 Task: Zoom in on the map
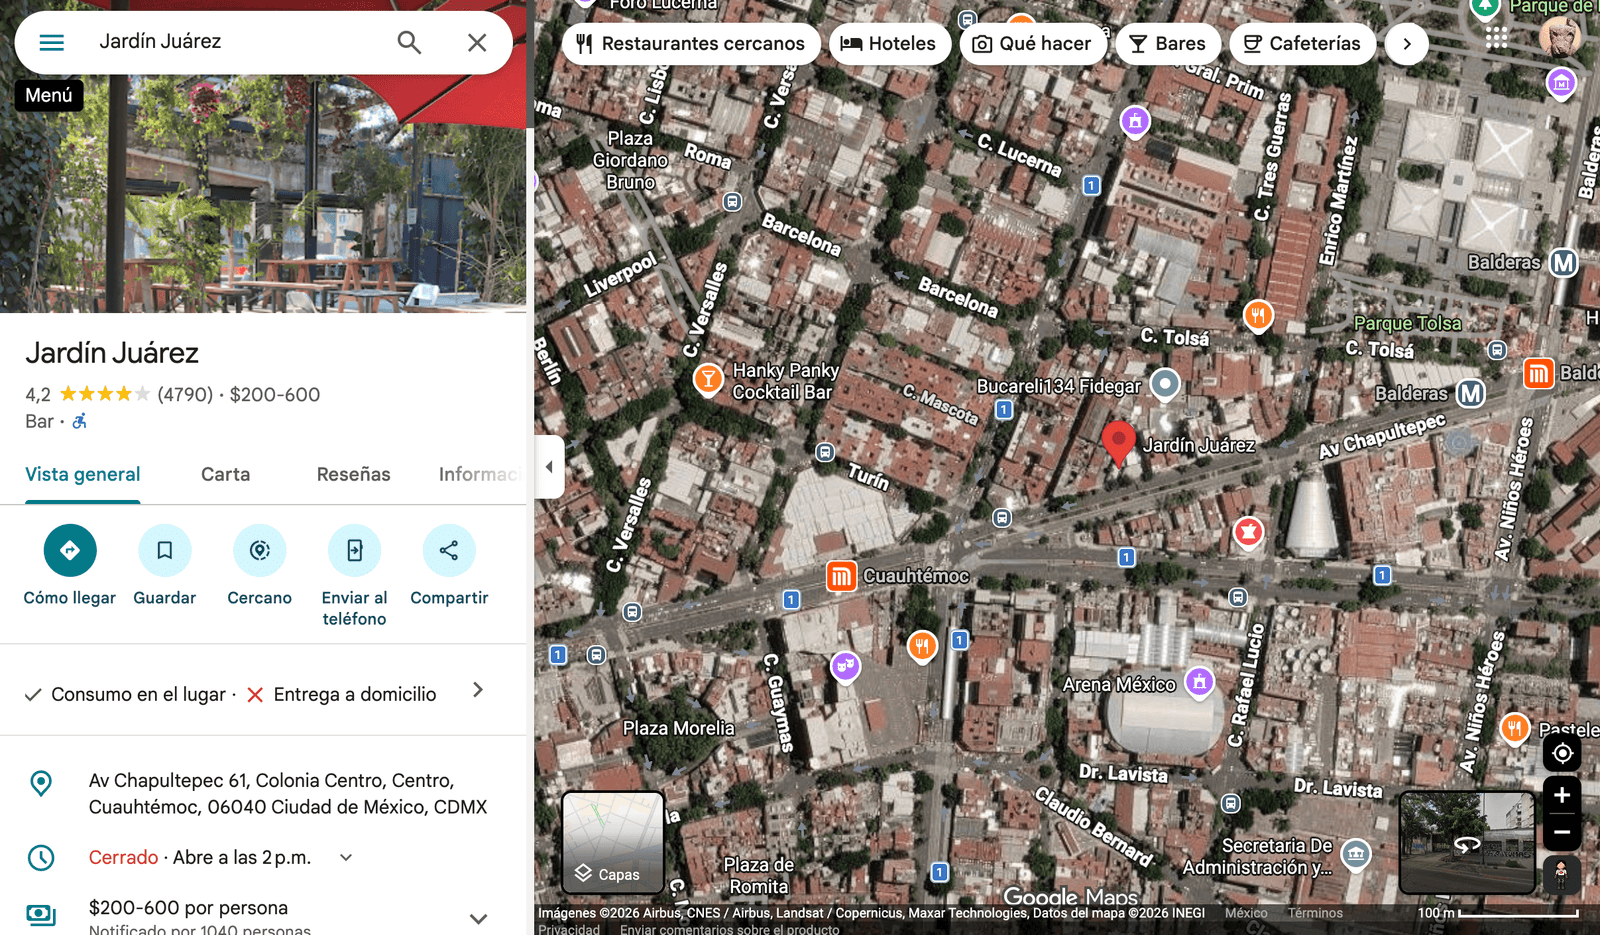coord(1562,796)
